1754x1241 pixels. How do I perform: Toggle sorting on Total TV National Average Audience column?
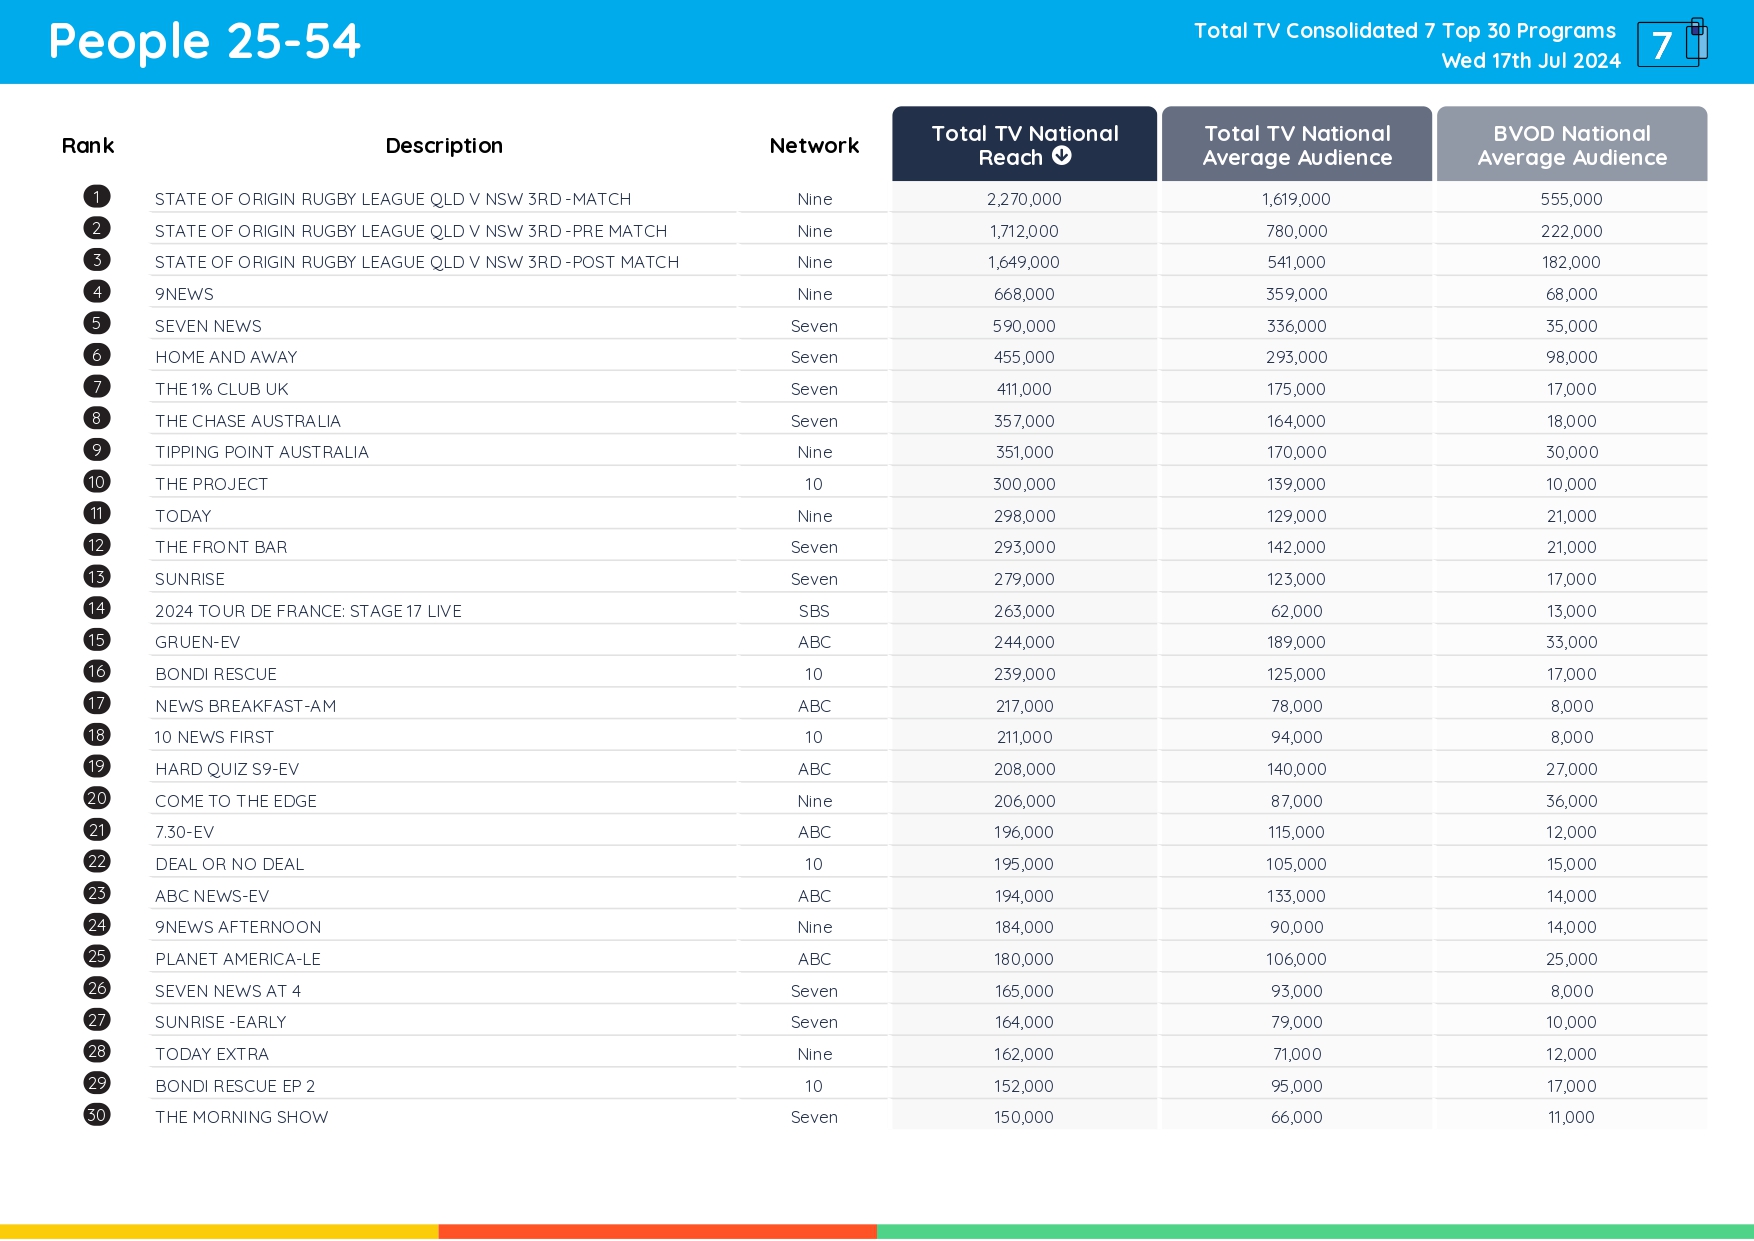(x=1296, y=145)
